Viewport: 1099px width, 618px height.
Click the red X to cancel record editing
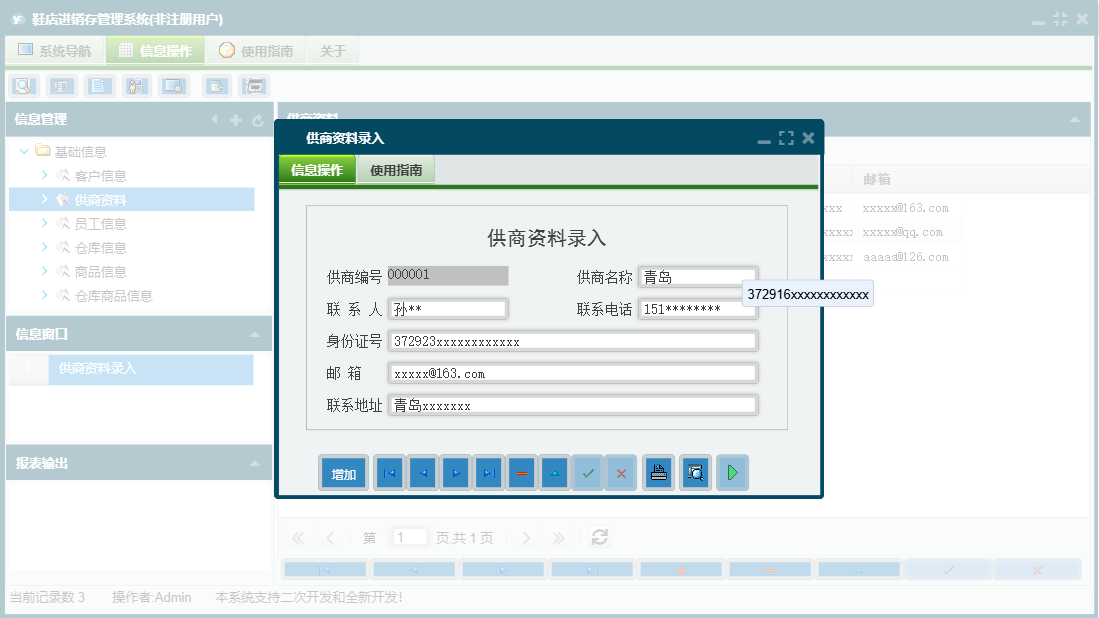pyautogui.click(x=621, y=472)
